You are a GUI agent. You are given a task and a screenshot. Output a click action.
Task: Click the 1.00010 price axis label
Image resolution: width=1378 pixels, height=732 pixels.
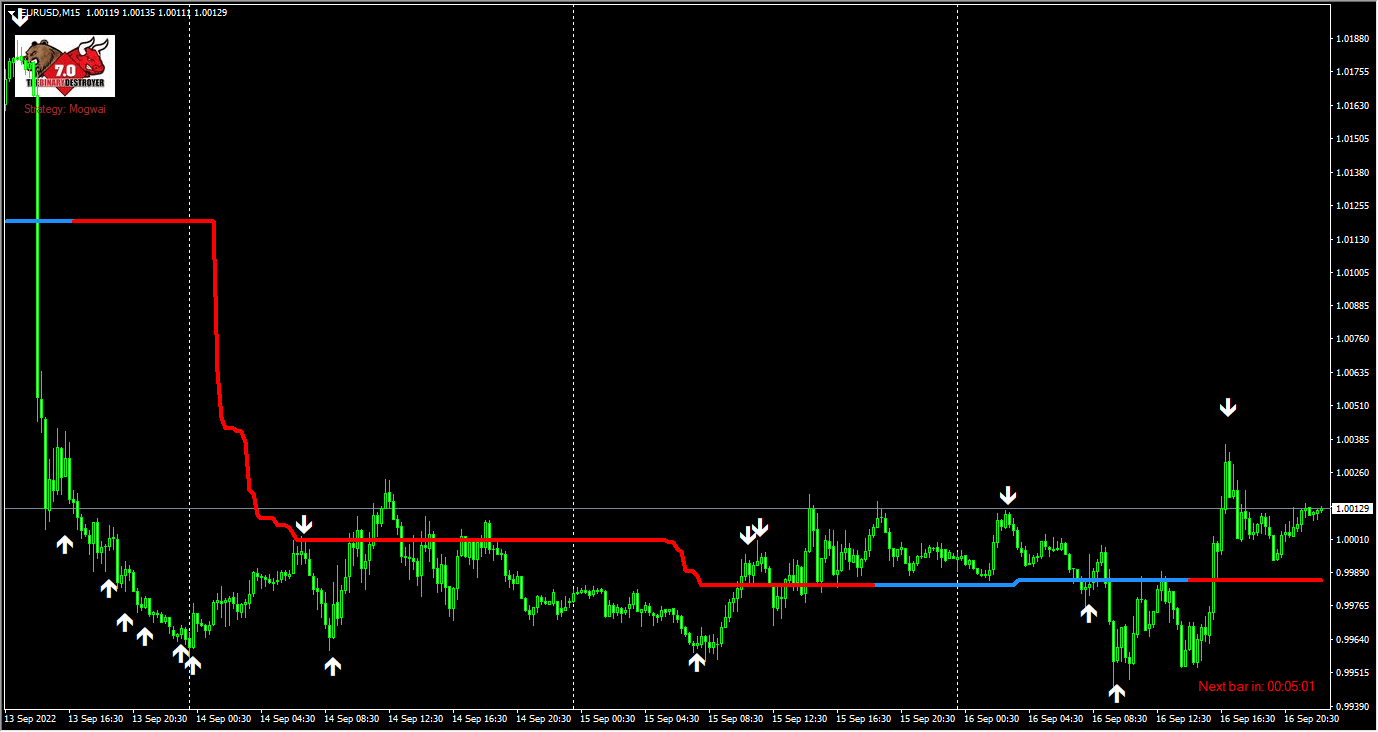[x=1352, y=540]
